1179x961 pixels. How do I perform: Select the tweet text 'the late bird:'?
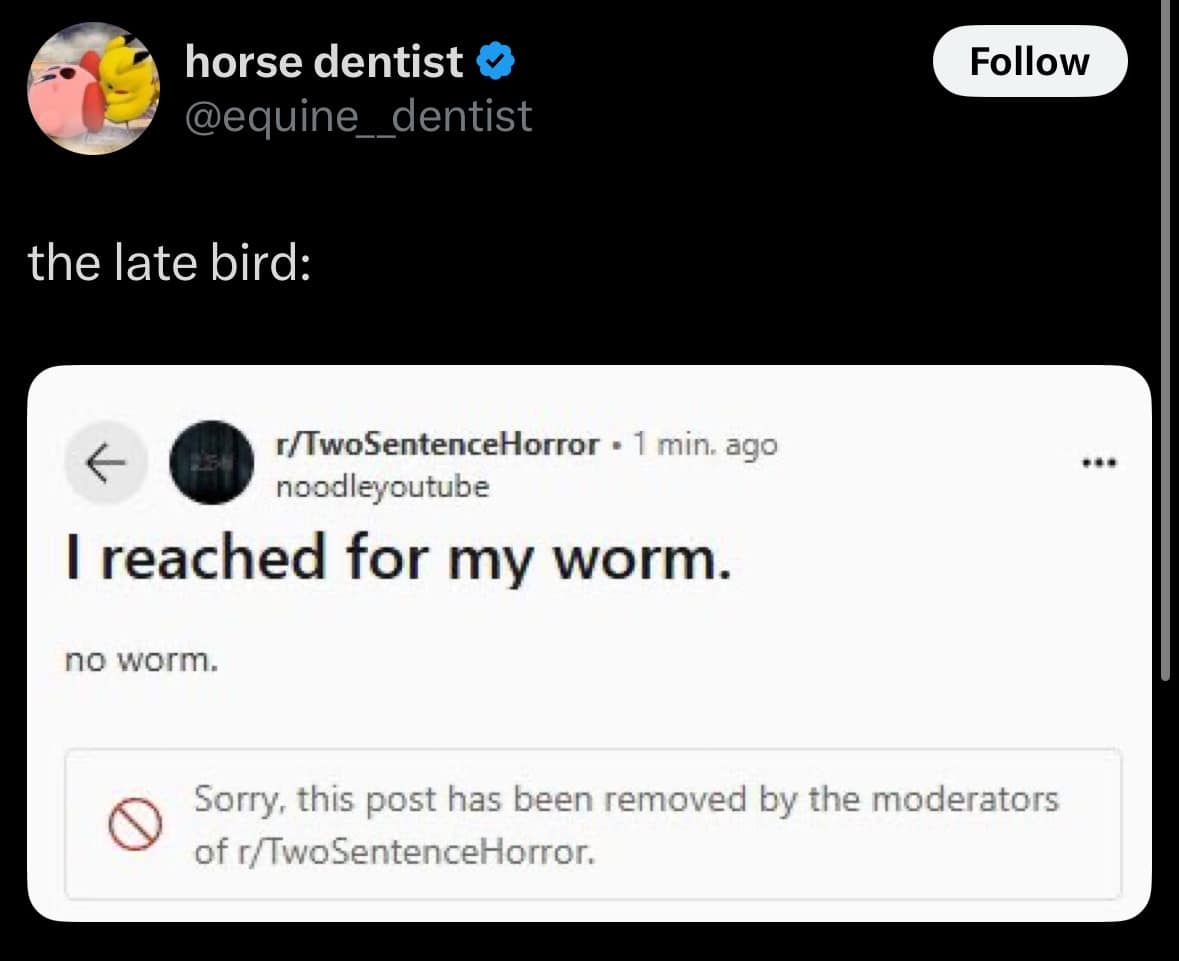169,262
